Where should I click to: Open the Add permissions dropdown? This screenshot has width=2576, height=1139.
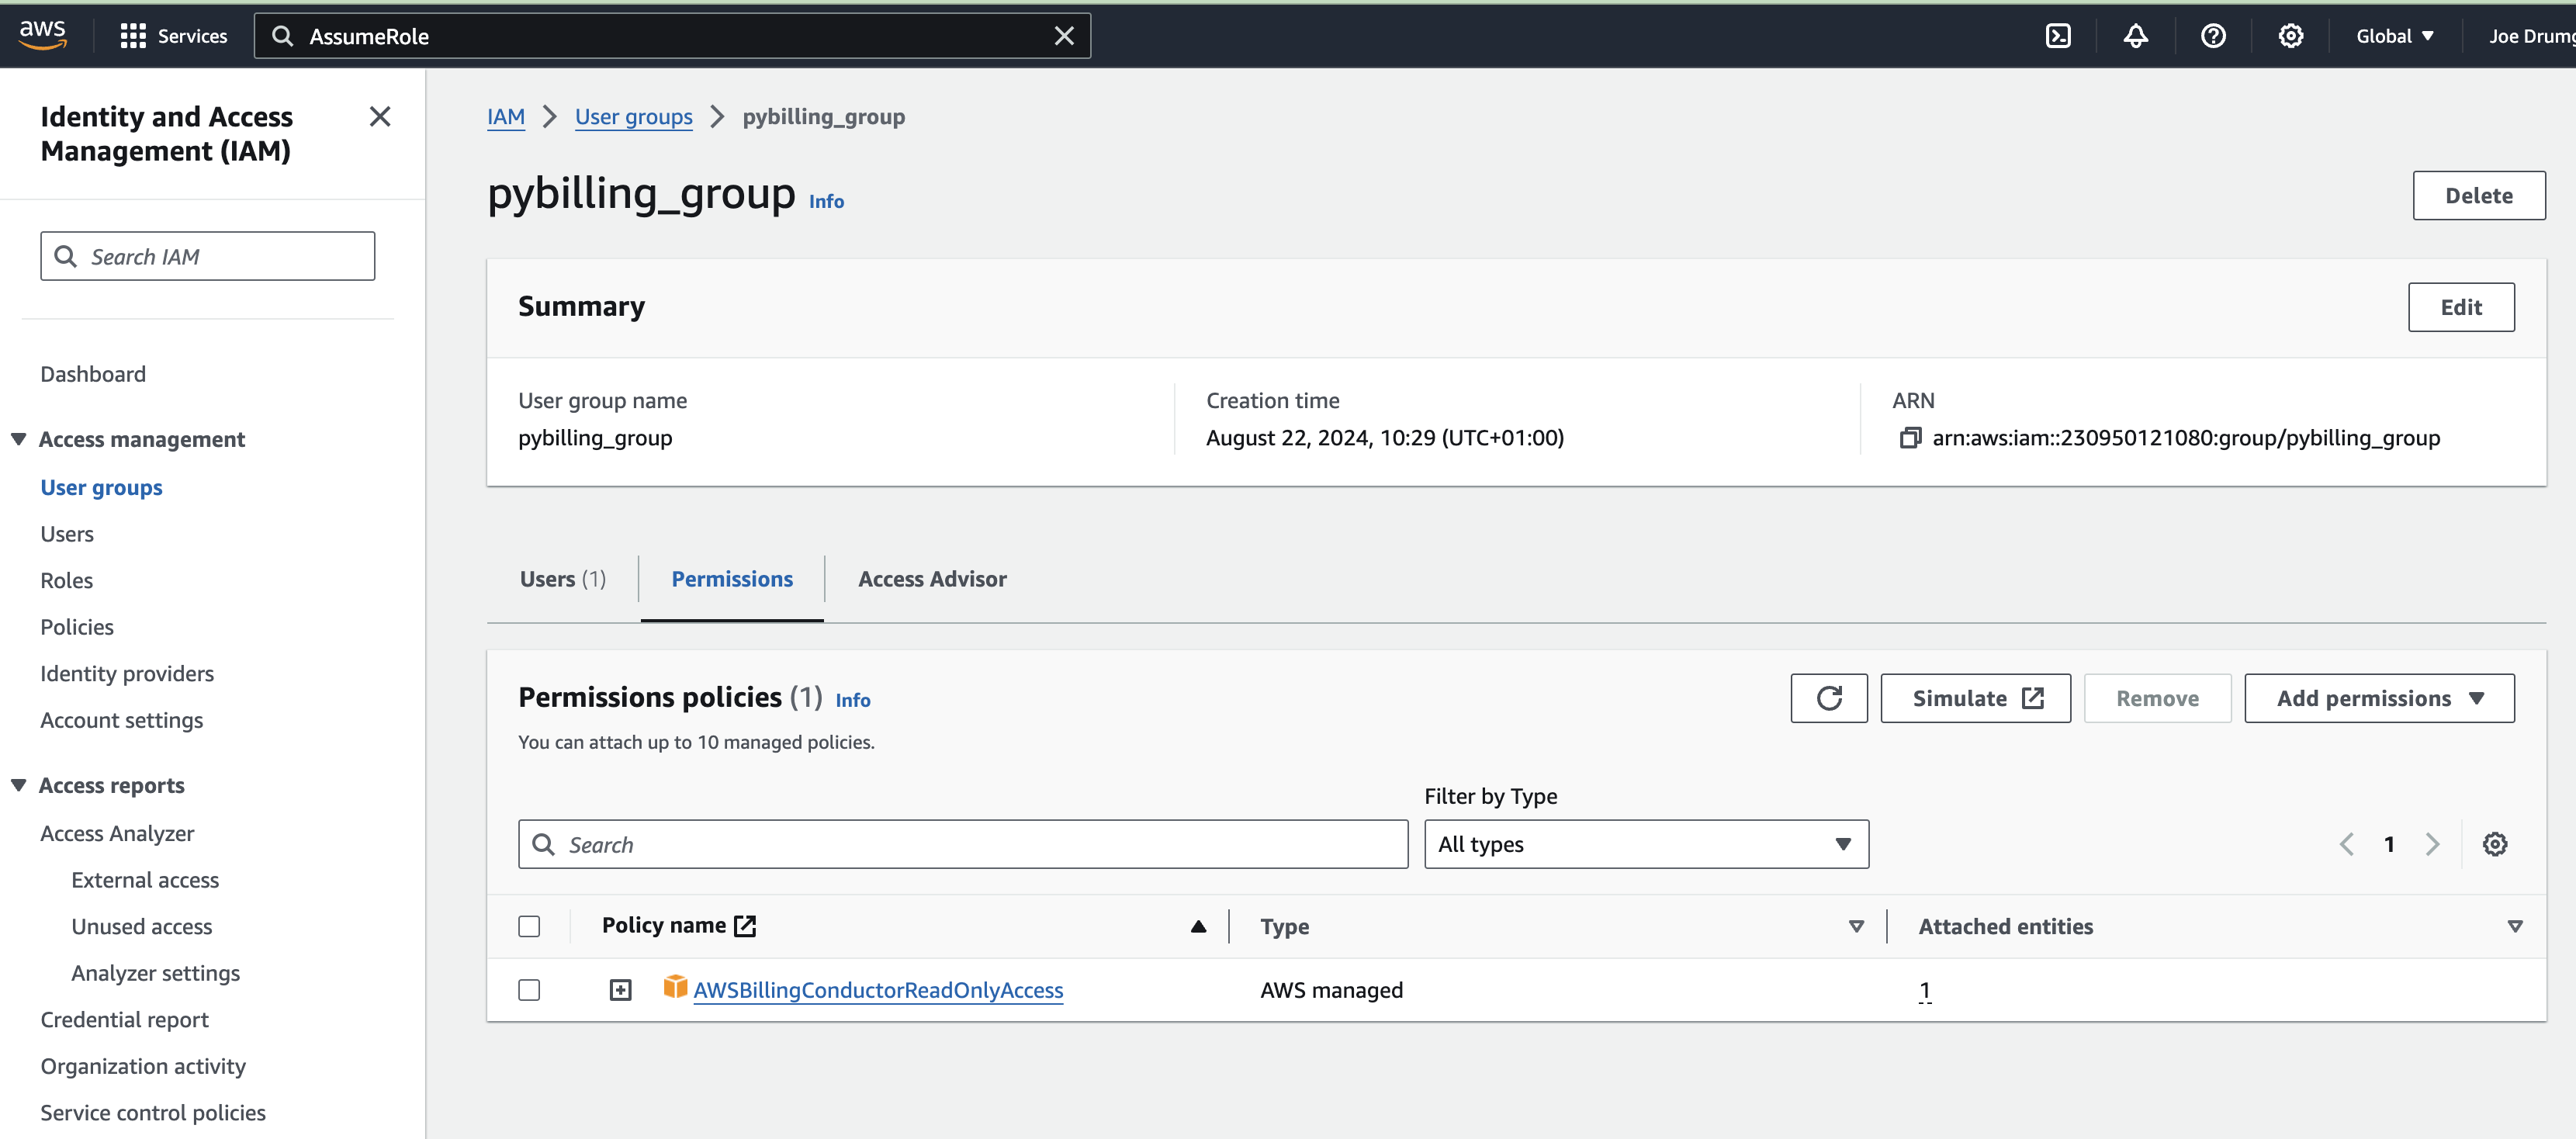click(x=2379, y=698)
